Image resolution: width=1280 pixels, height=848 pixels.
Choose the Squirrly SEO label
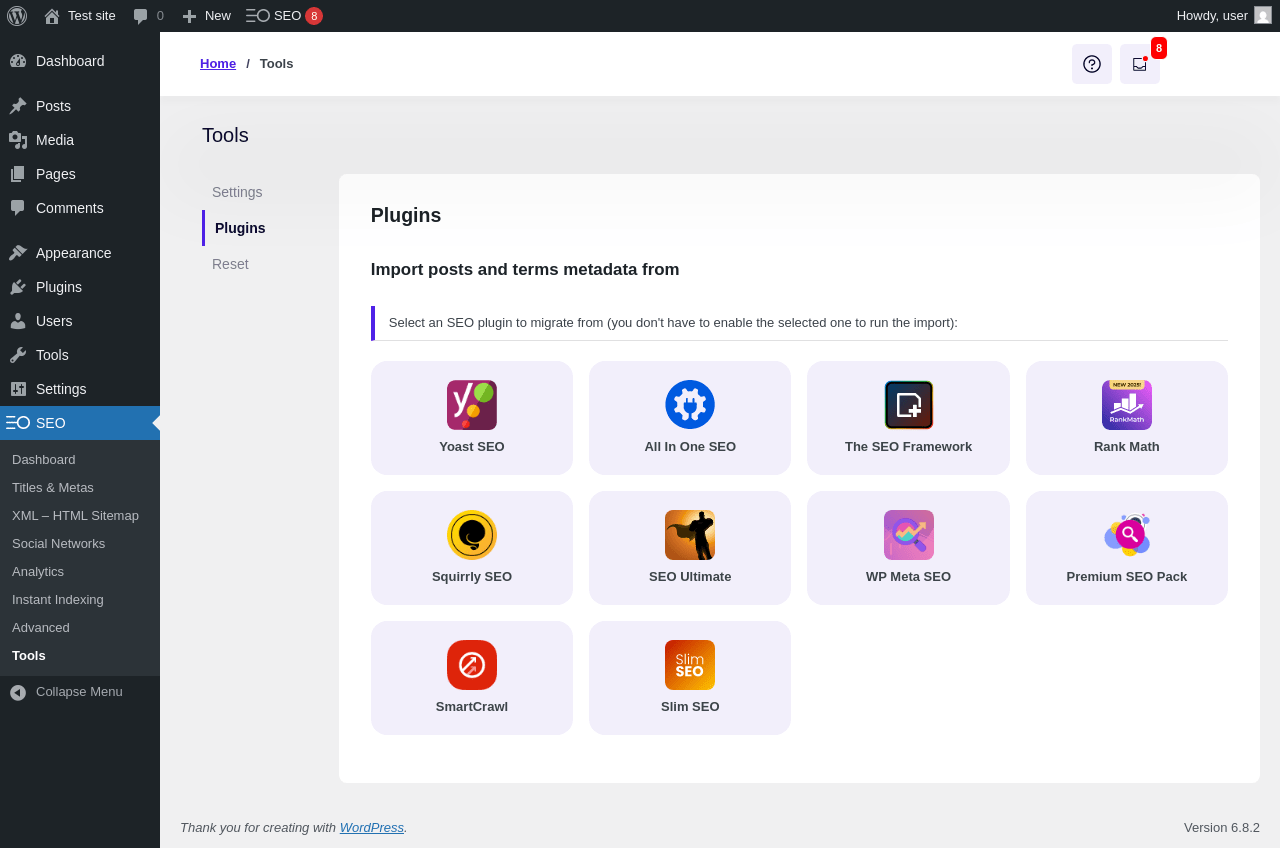472,577
